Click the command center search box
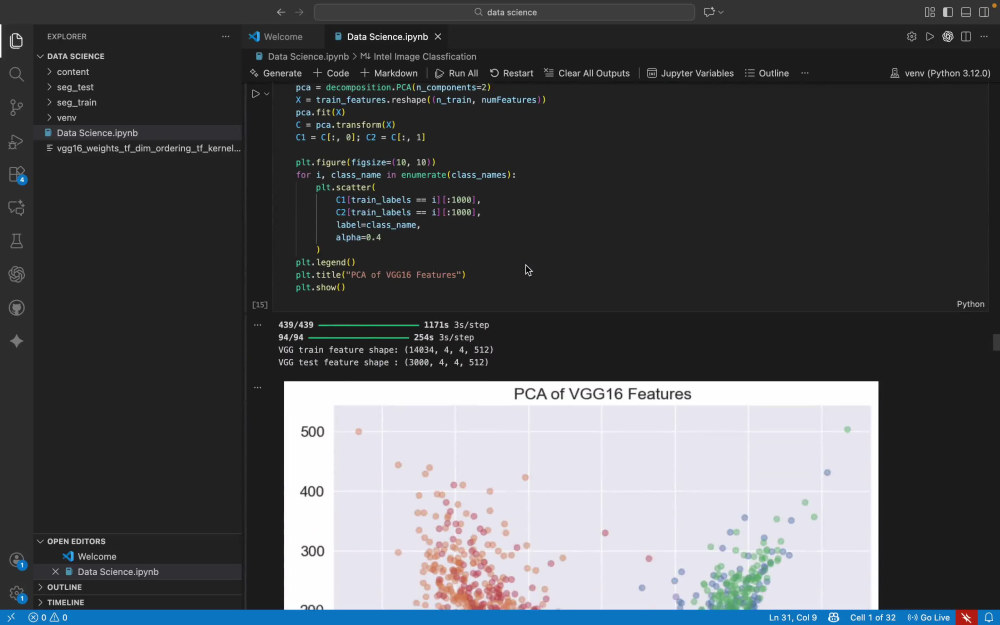Image resolution: width=1000 pixels, height=625 pixels. coord(504,12)
